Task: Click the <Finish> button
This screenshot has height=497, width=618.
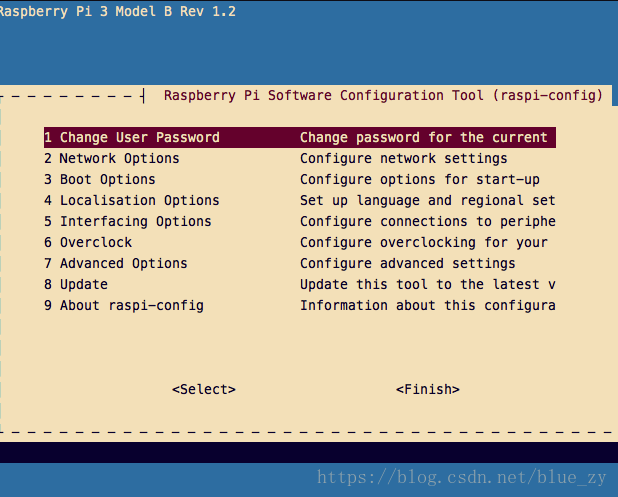Action: pos(428,389)
